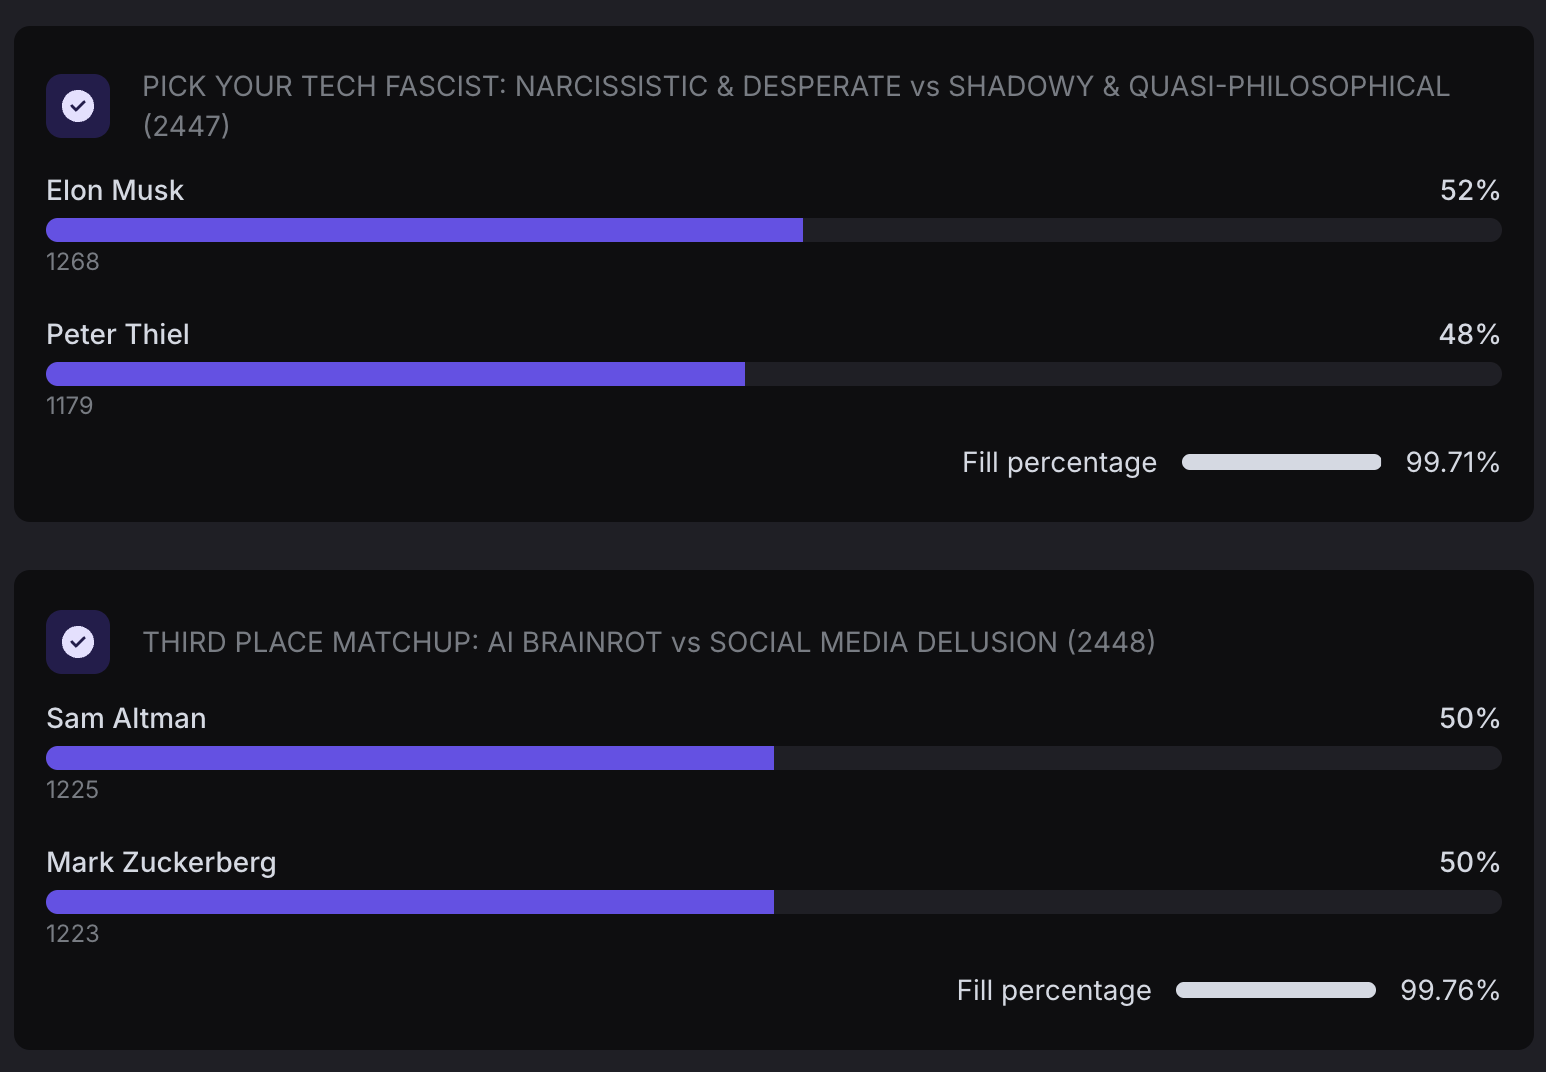The width and height of the screenshot is (1546, 1072).
Task: Click Peter Thiel's 48% result
Action: pos(1469,334)
